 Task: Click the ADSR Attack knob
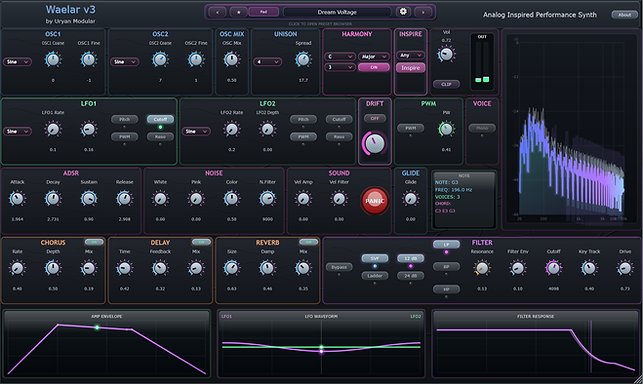pyautogui.click(x=17, y=199)
